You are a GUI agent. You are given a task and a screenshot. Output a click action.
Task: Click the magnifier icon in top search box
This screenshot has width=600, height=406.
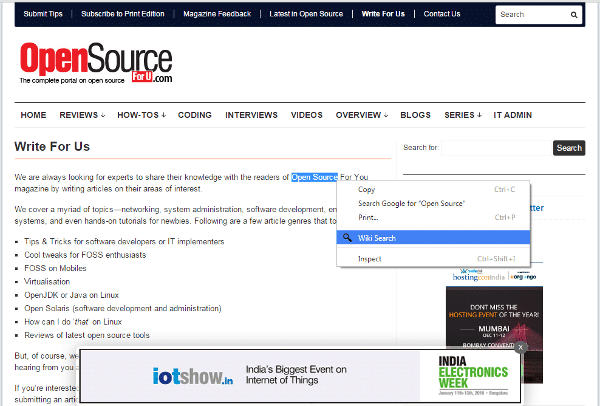[575, 15]
